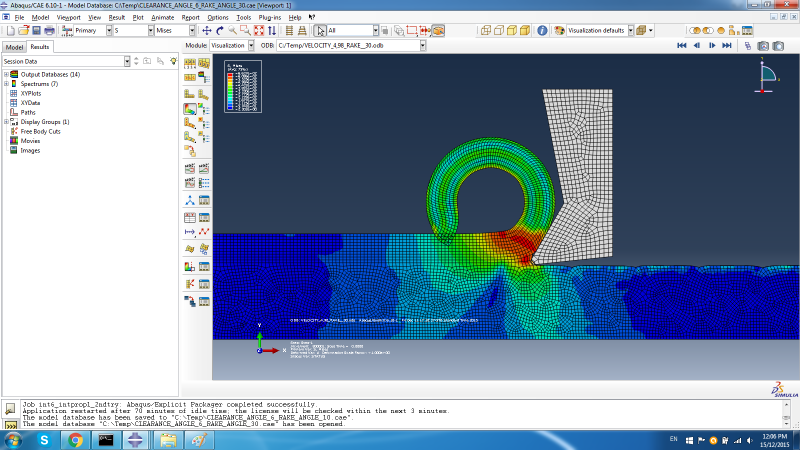Click the contour legend in viewport
The image size is (800, 450).
[x=243, y=86]
